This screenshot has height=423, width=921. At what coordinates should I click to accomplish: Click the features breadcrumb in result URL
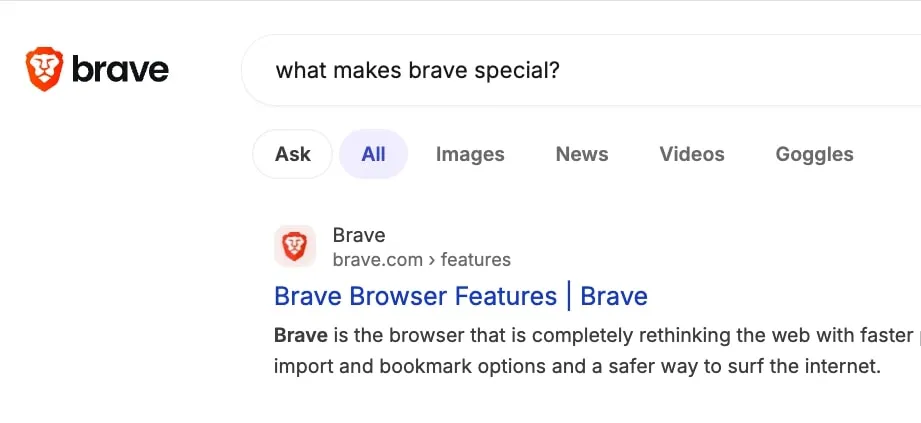click(476, 259)
